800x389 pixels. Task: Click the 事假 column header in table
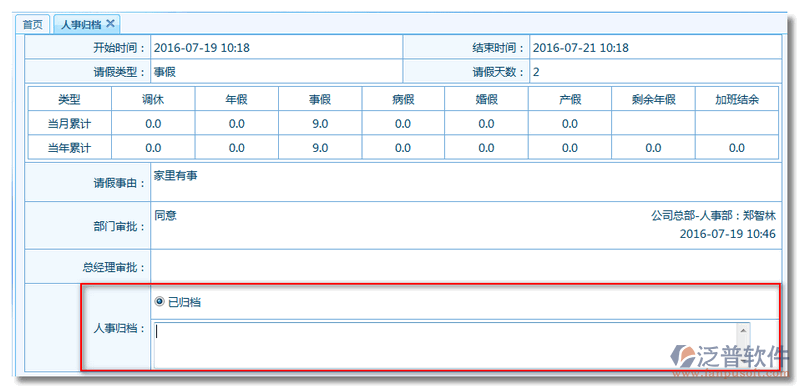point(320,100)
